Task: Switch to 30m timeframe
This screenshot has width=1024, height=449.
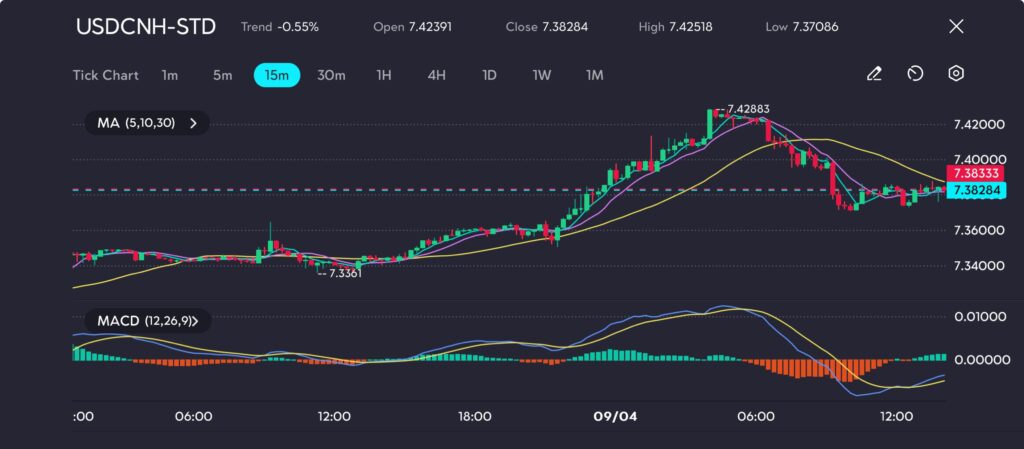Action: pos(331,75)
